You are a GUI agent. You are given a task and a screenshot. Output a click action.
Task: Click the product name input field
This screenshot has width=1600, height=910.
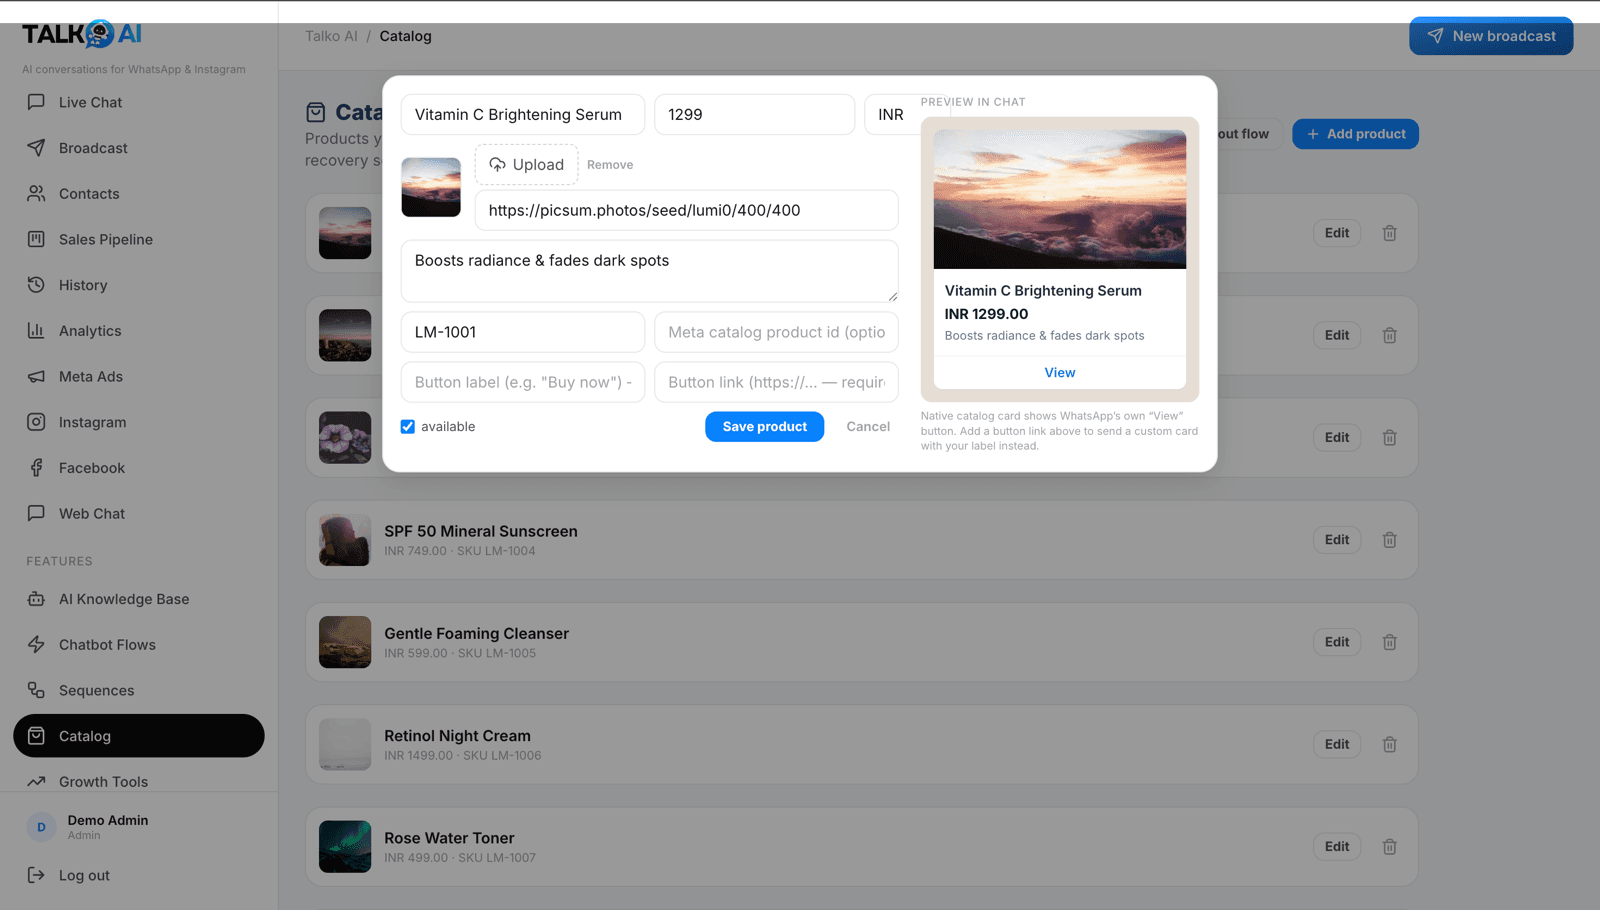pos(523,114)
